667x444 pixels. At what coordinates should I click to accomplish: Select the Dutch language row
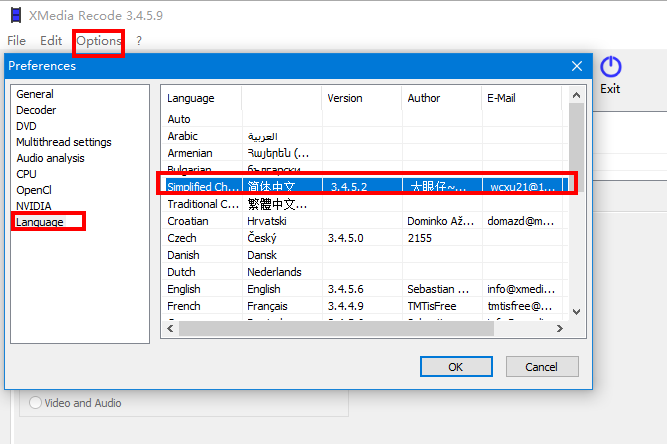365,272
